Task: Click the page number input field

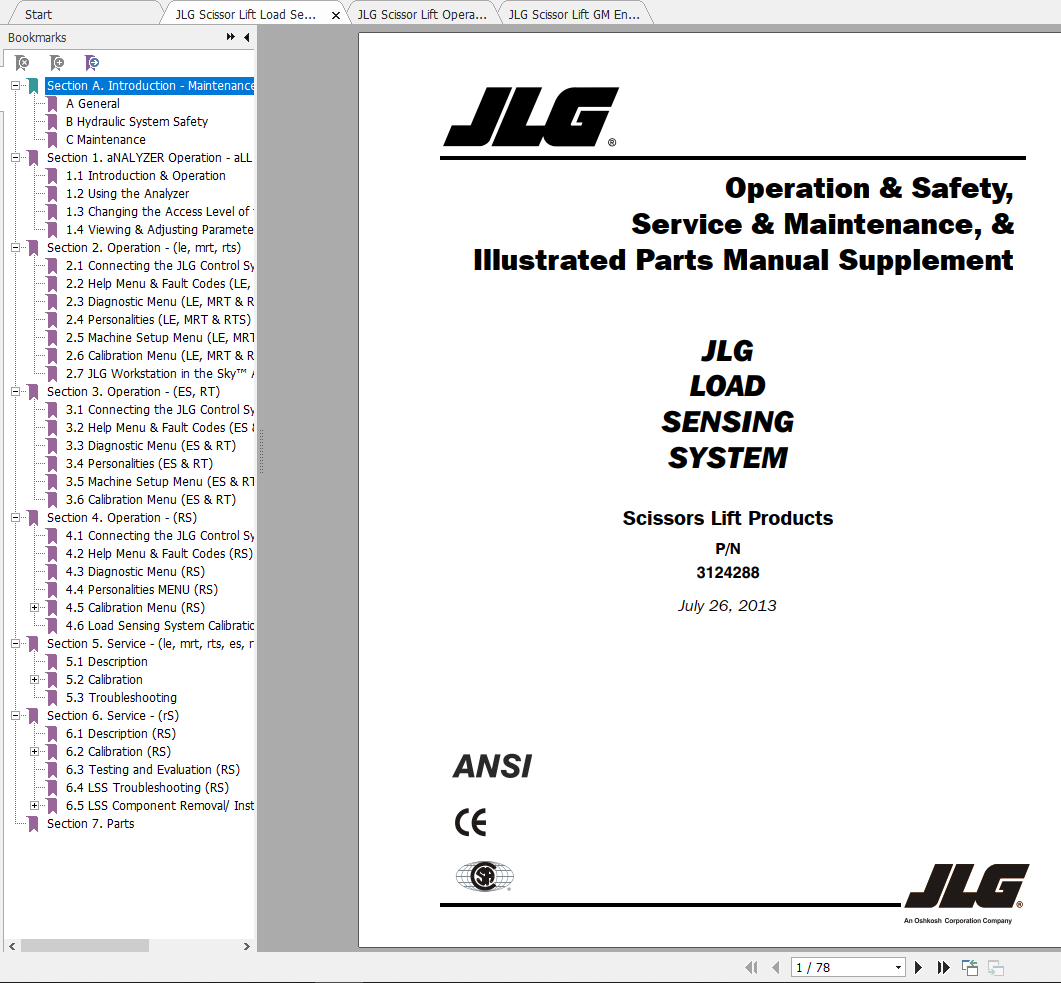Action: [x=841, y=967]
